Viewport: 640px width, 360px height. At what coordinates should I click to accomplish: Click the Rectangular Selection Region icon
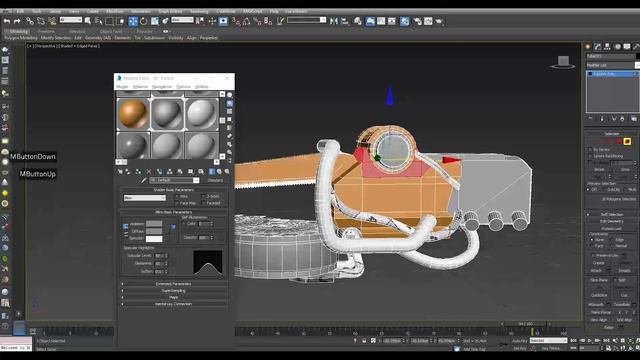(x=109, y=21)
